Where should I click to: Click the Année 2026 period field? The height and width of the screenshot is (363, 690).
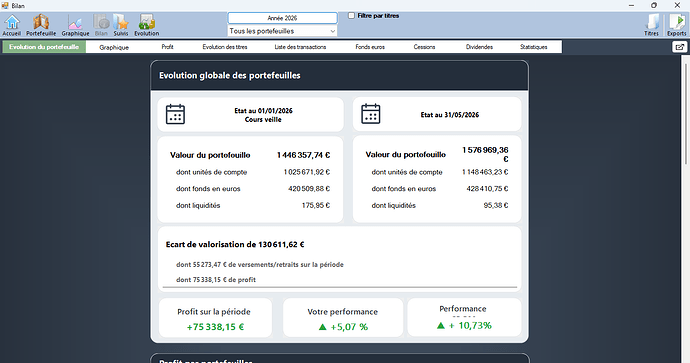[283, 18]
